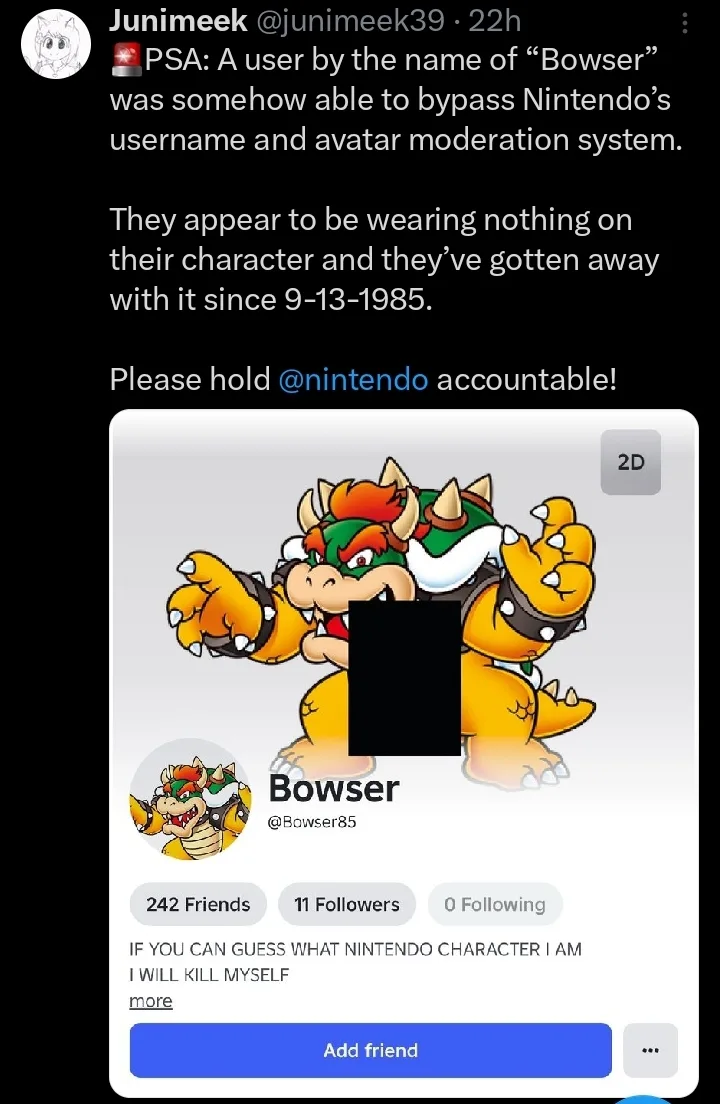The image size is (720, 1104).
Task: Click the @Bowser85 username text
Action: [x=312, y=822]
